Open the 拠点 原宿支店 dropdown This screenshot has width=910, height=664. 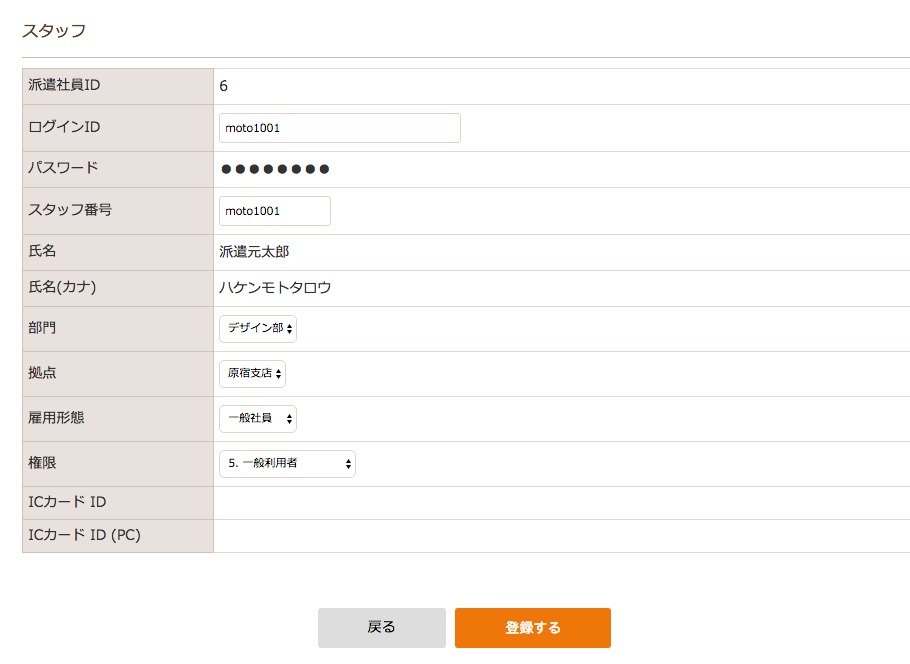[252, 373]
